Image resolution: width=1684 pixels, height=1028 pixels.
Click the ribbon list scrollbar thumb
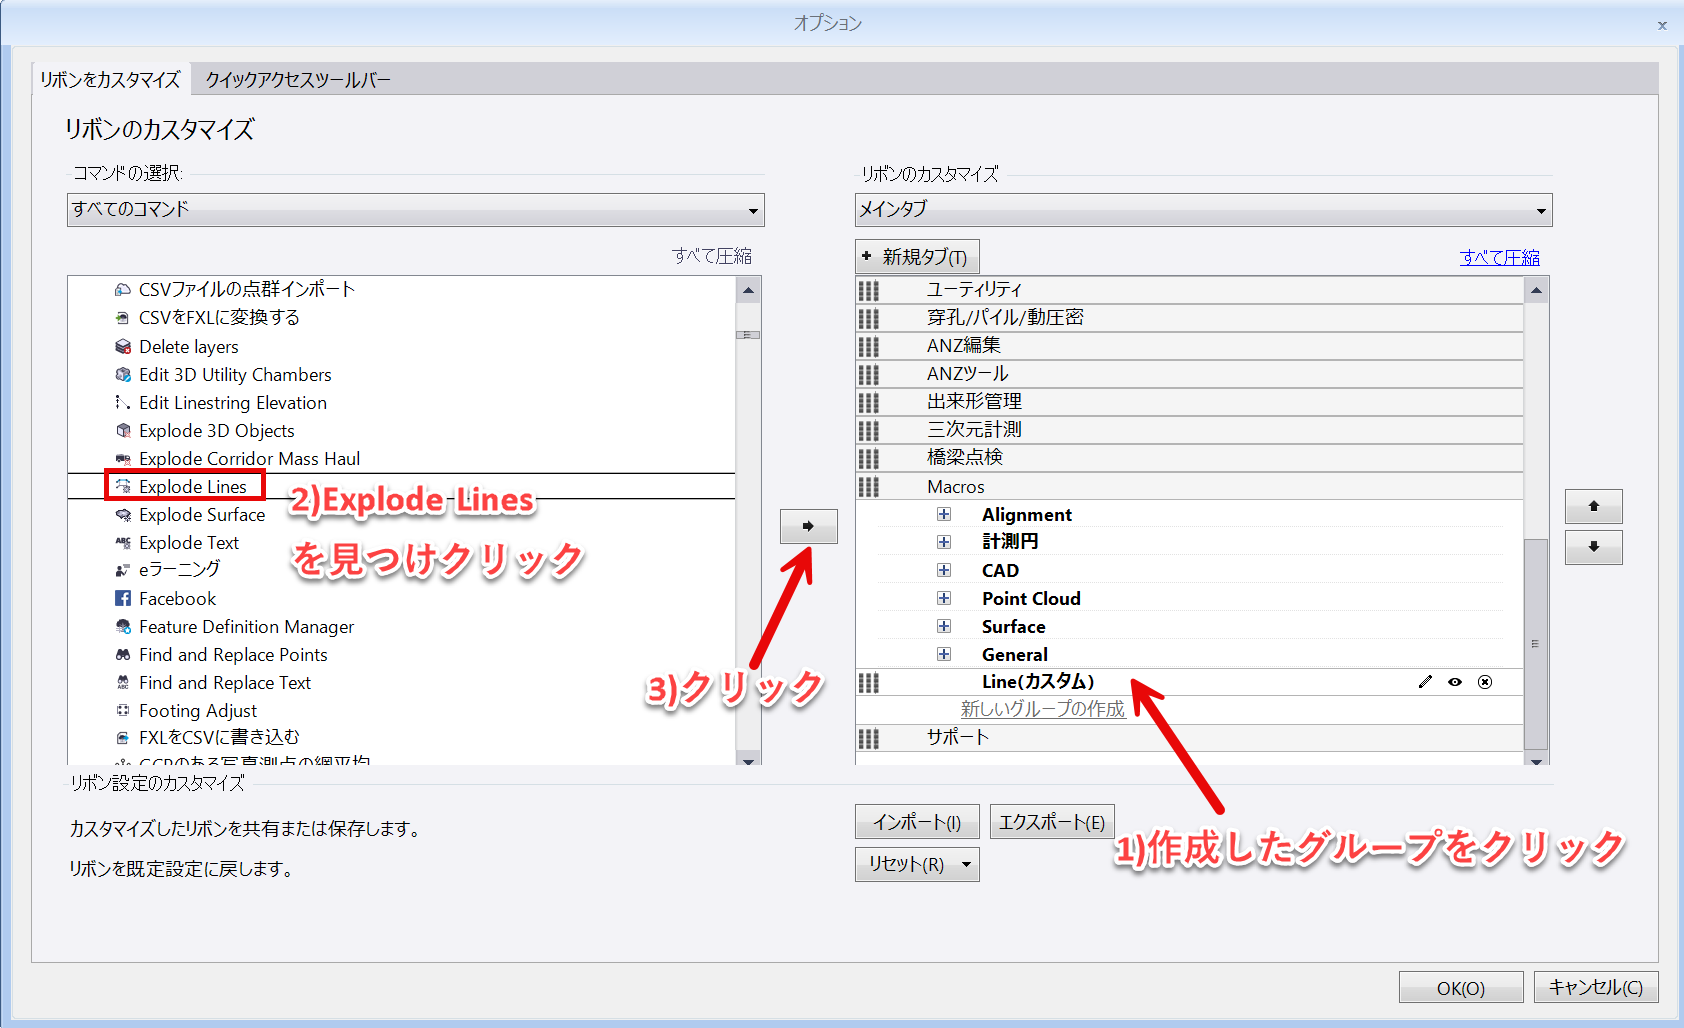1536,644
